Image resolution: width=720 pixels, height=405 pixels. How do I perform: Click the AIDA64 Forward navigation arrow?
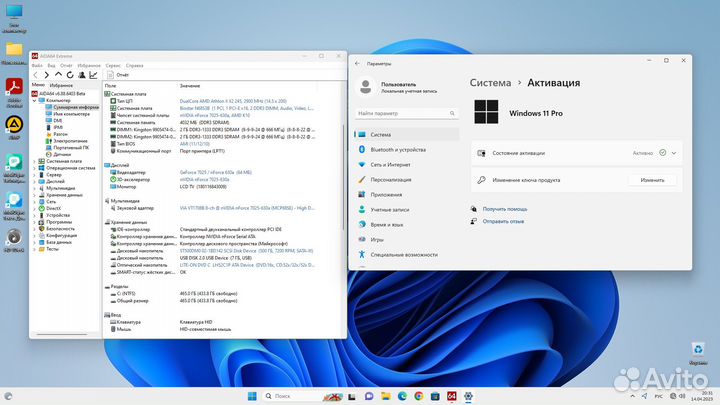[46, 75]
